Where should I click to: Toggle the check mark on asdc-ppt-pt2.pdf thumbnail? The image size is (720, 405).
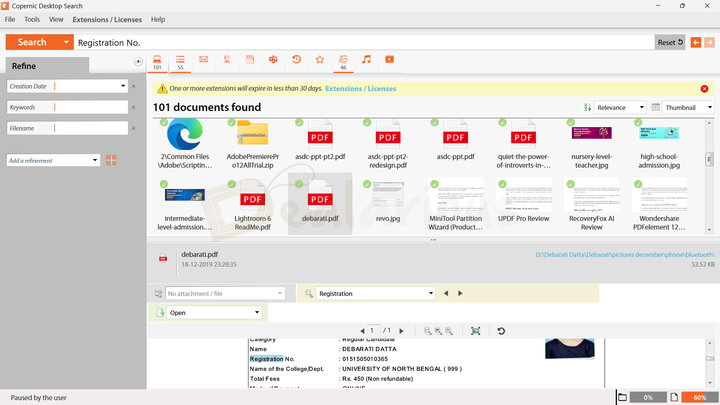click(299, 122)
